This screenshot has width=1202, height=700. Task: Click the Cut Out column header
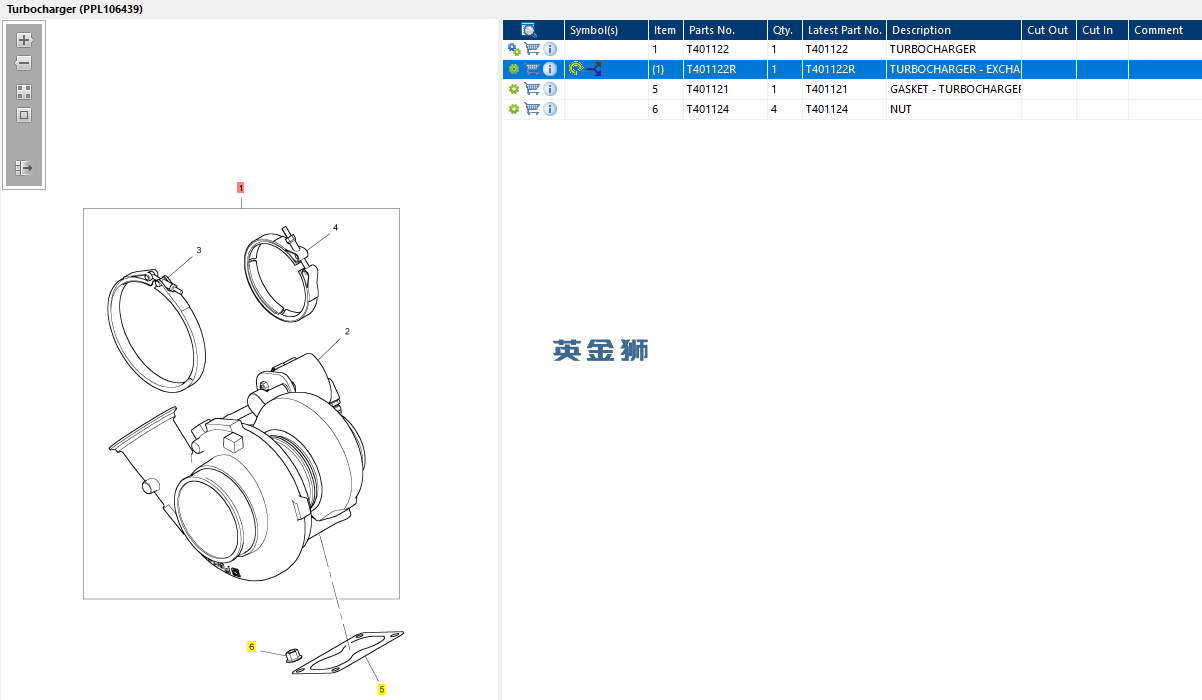click(1048, 30)
